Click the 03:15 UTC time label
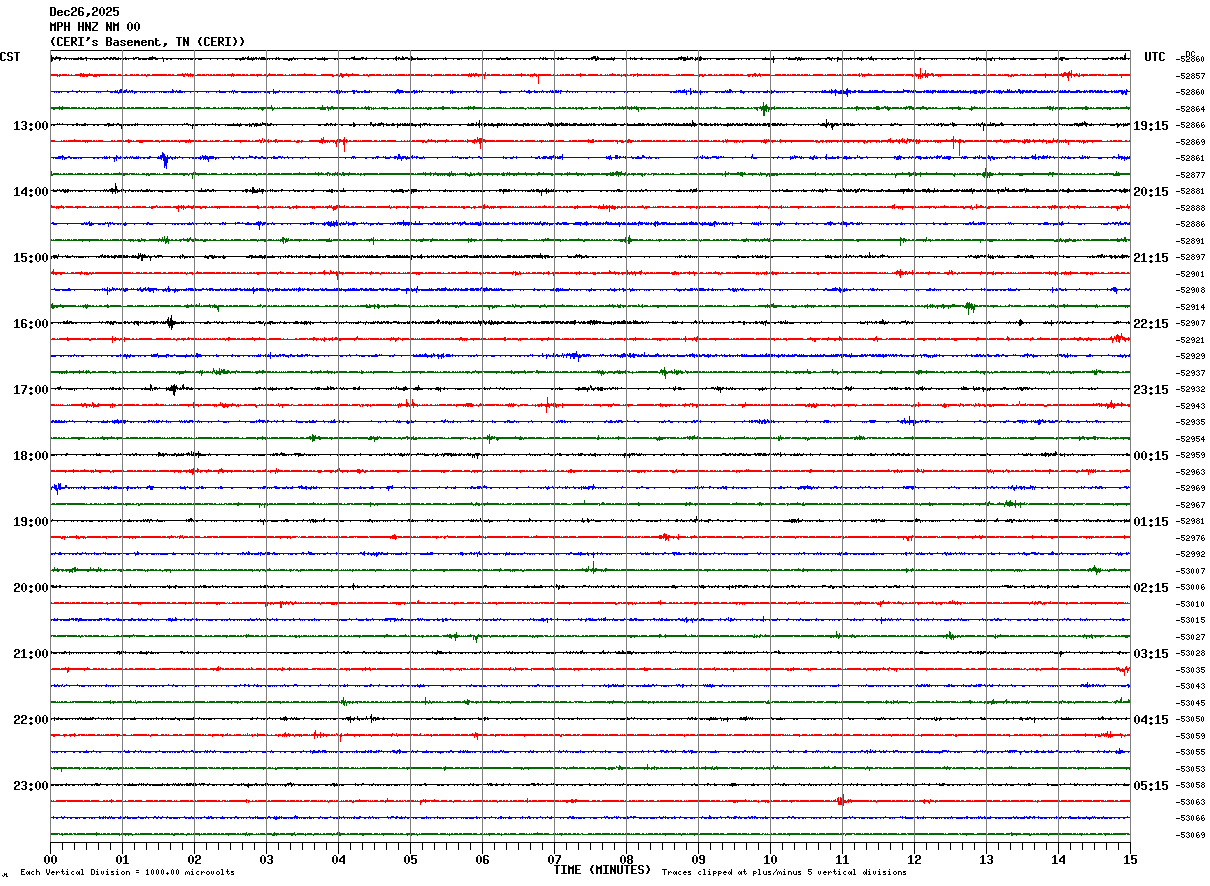The image size is (1210, 886). 1151,653
